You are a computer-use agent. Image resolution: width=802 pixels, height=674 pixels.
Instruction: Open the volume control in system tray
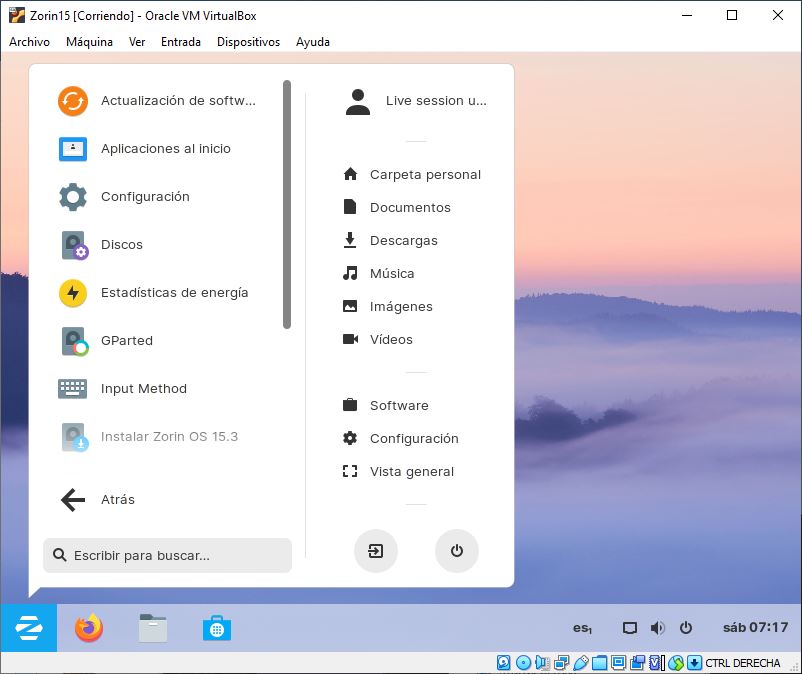pos(657,628)
